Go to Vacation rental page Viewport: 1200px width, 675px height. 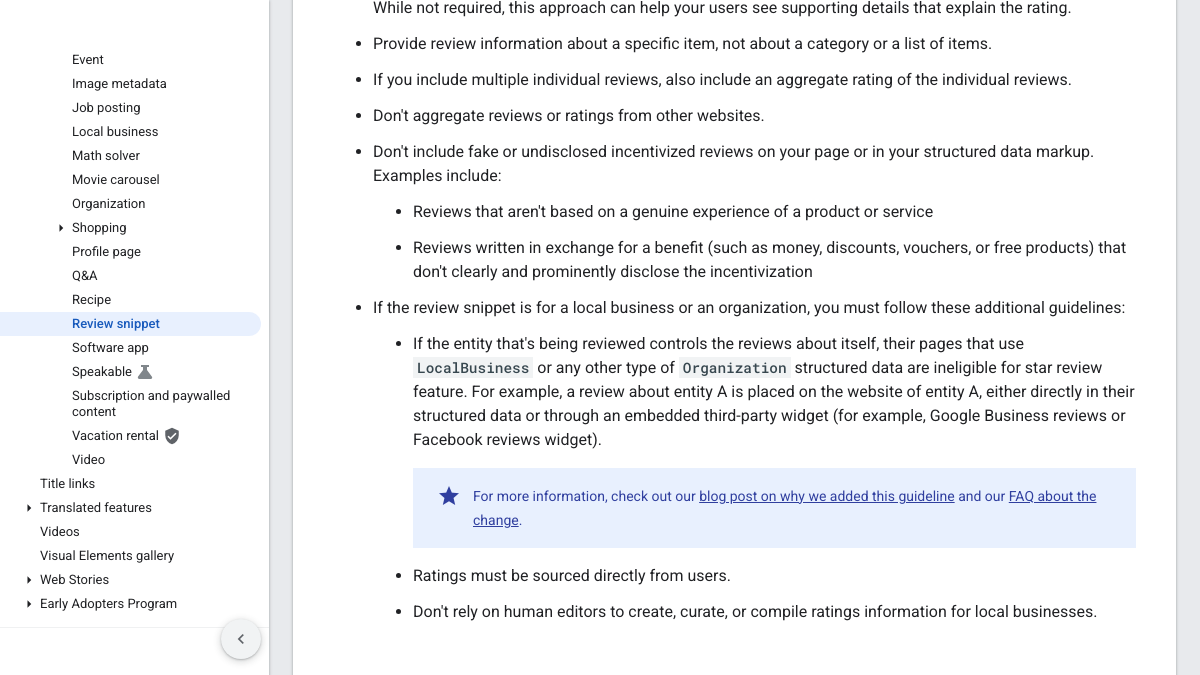coord(115,436)
